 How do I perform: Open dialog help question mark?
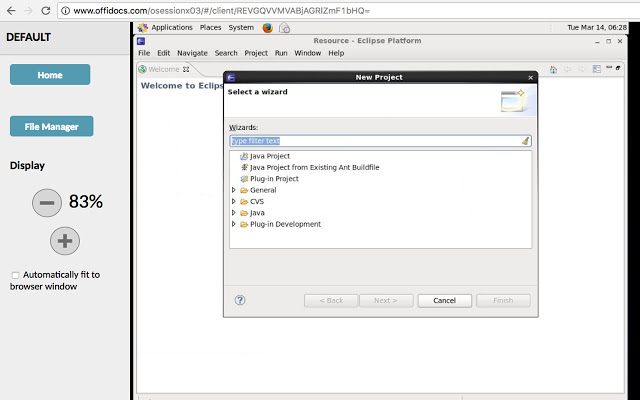tap(240, 300)
